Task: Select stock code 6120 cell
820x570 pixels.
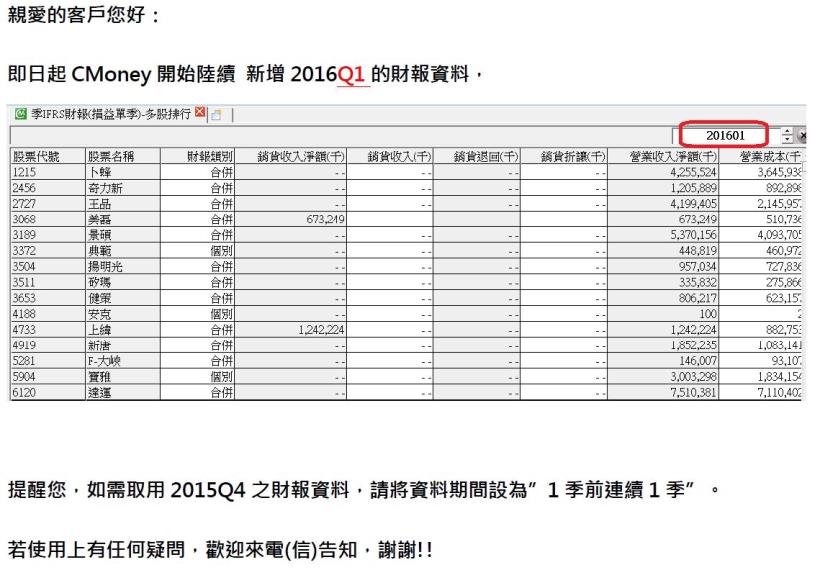Action: pos(48,392)
